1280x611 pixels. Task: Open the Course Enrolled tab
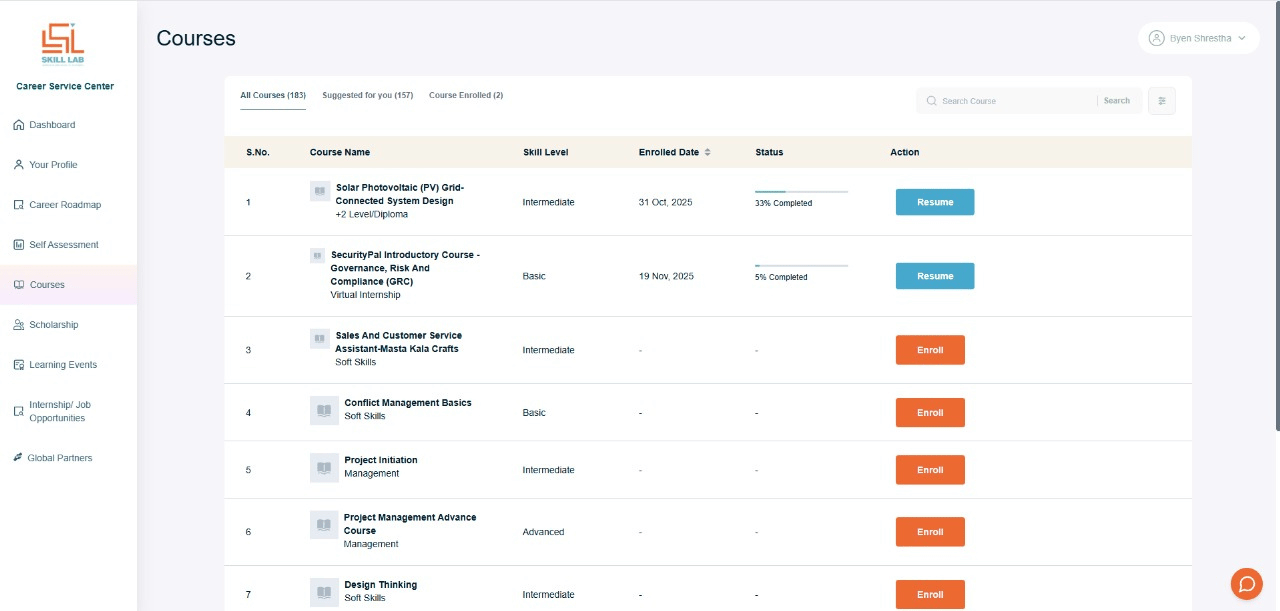coord(466,96)
